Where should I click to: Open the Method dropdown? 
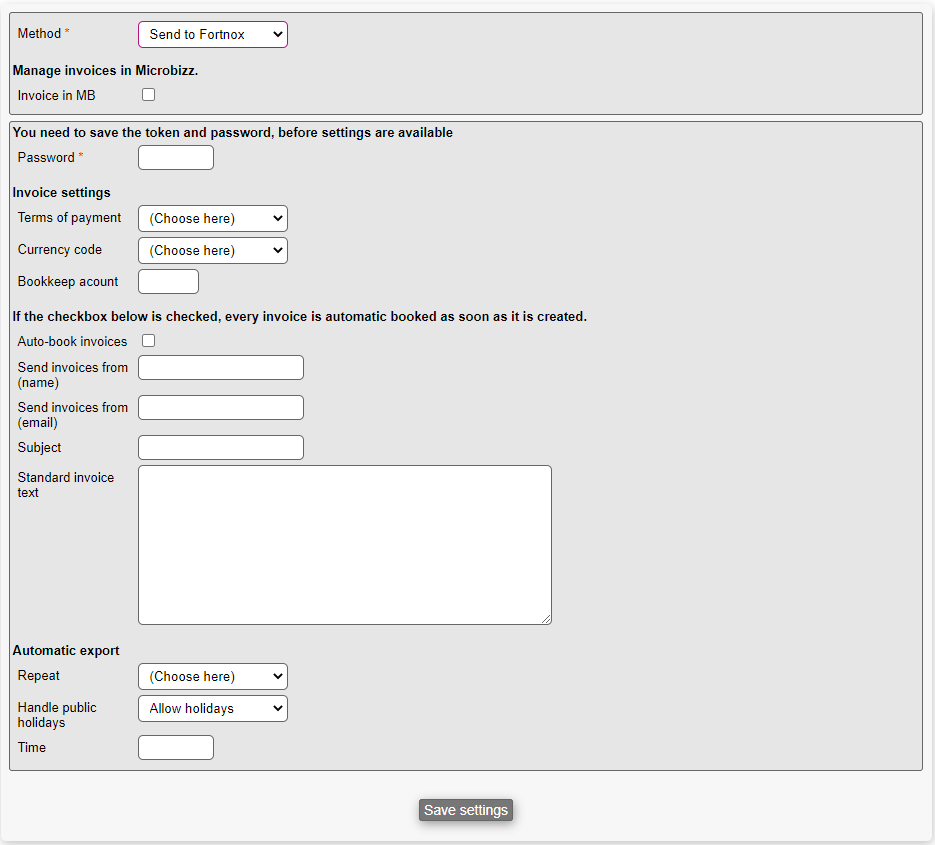[212, 35]
